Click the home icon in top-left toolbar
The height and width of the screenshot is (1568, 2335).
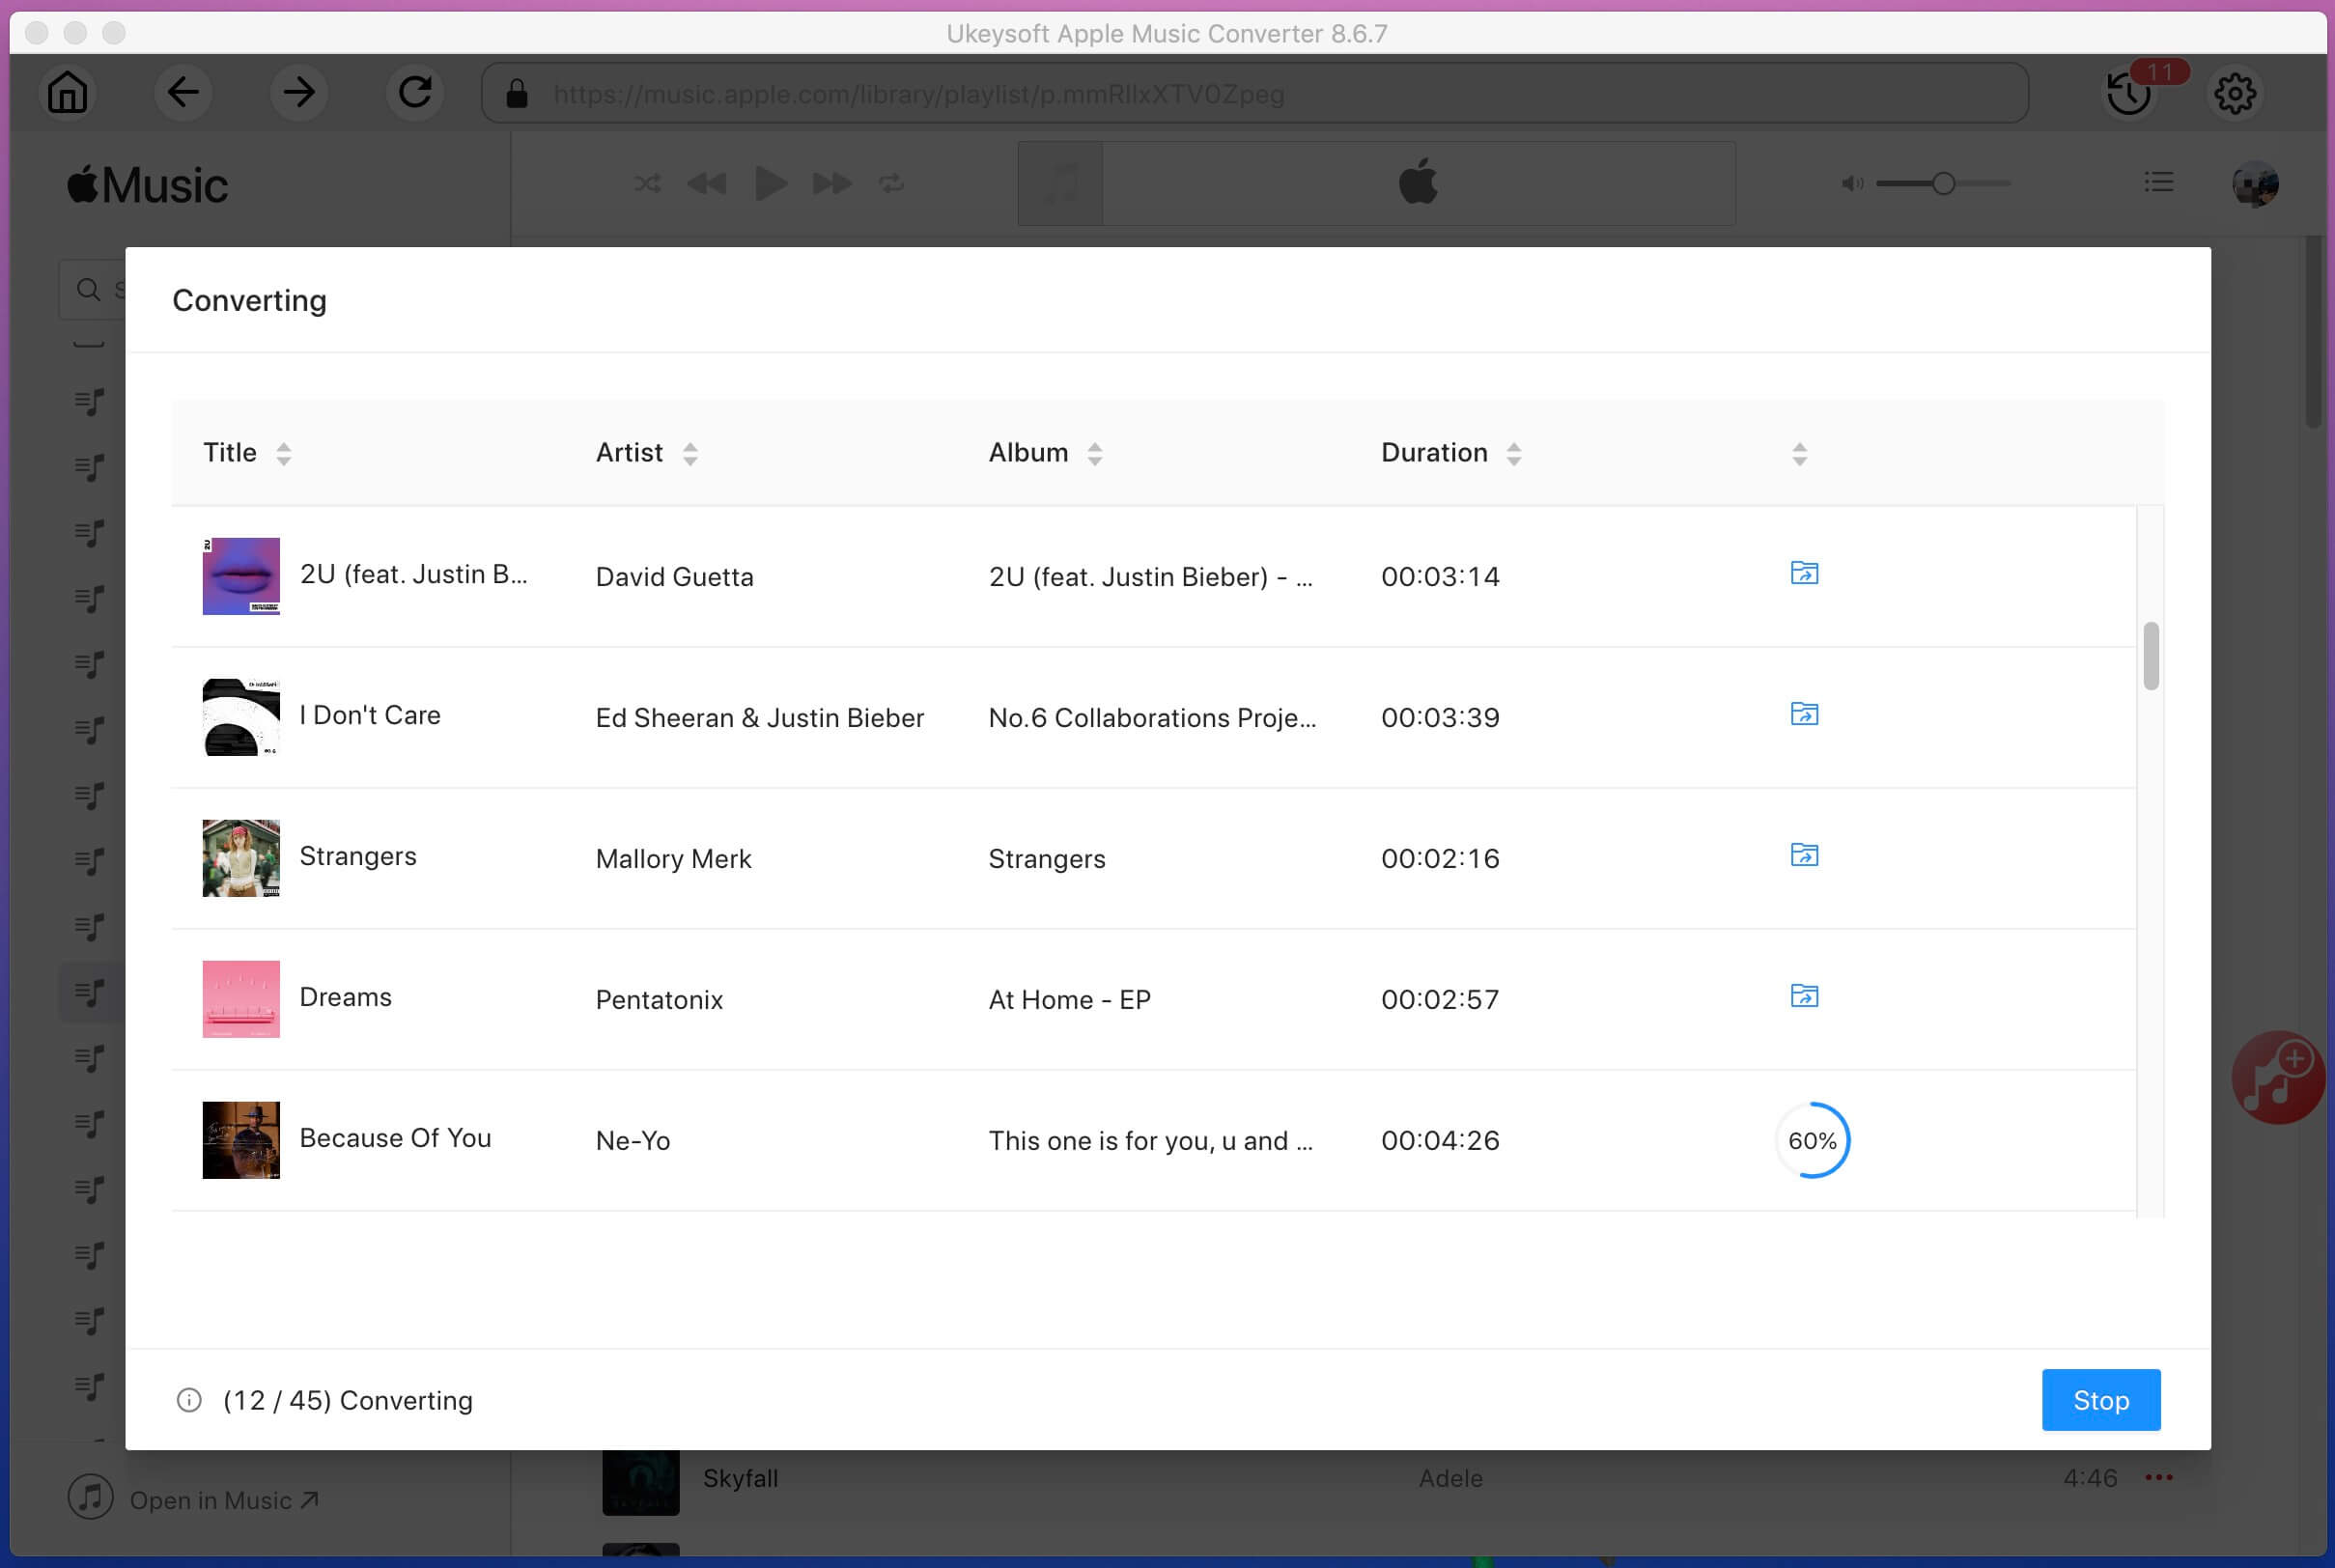[67, 93]
